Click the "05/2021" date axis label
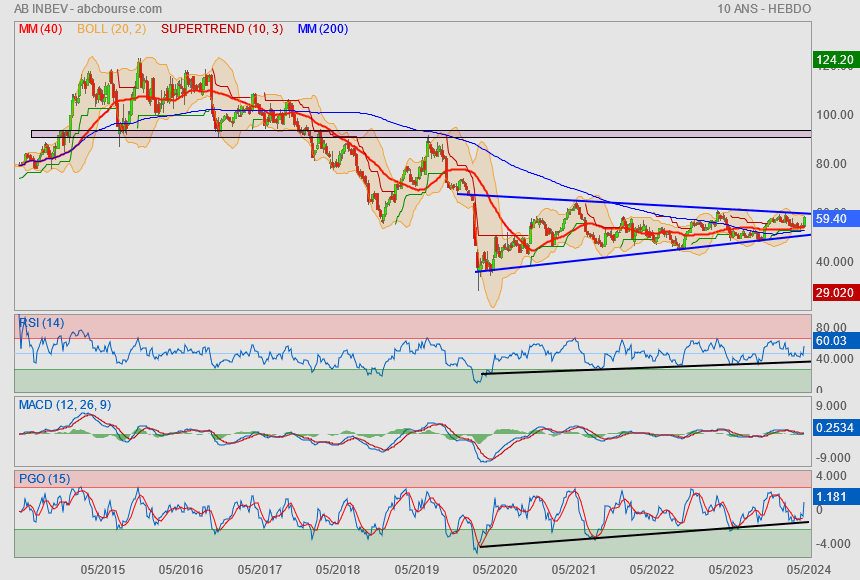Viewport: 860px width, 580px height. click(x=574, y=570)
